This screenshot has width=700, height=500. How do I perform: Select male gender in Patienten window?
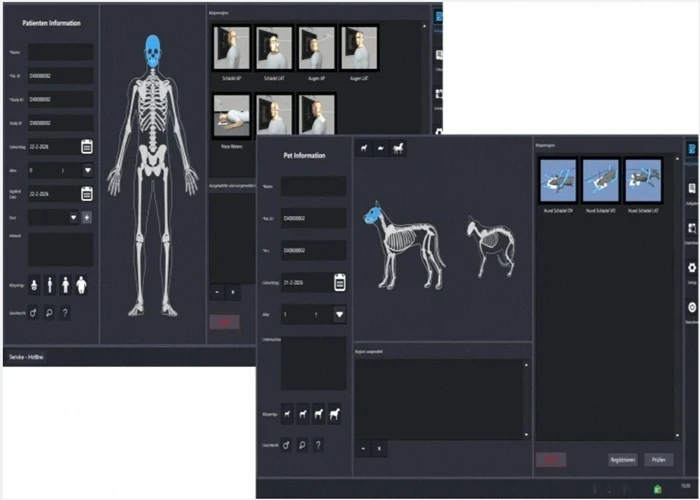coord(33,313)
